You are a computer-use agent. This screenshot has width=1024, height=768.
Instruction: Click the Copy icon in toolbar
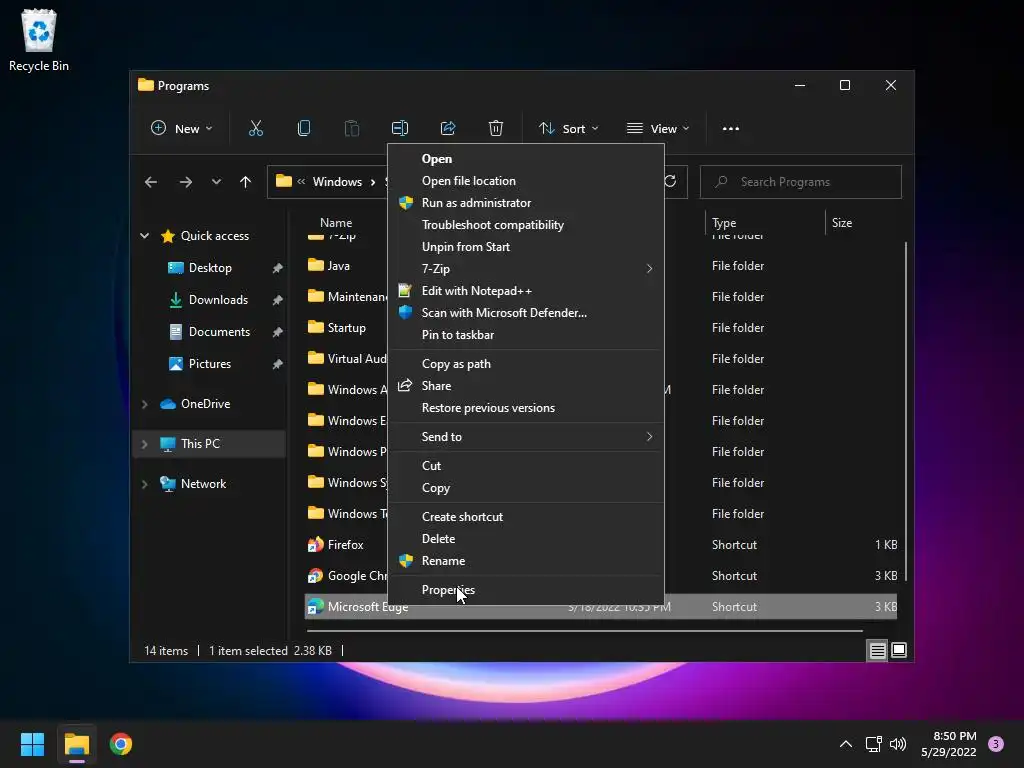coord(304,129)
